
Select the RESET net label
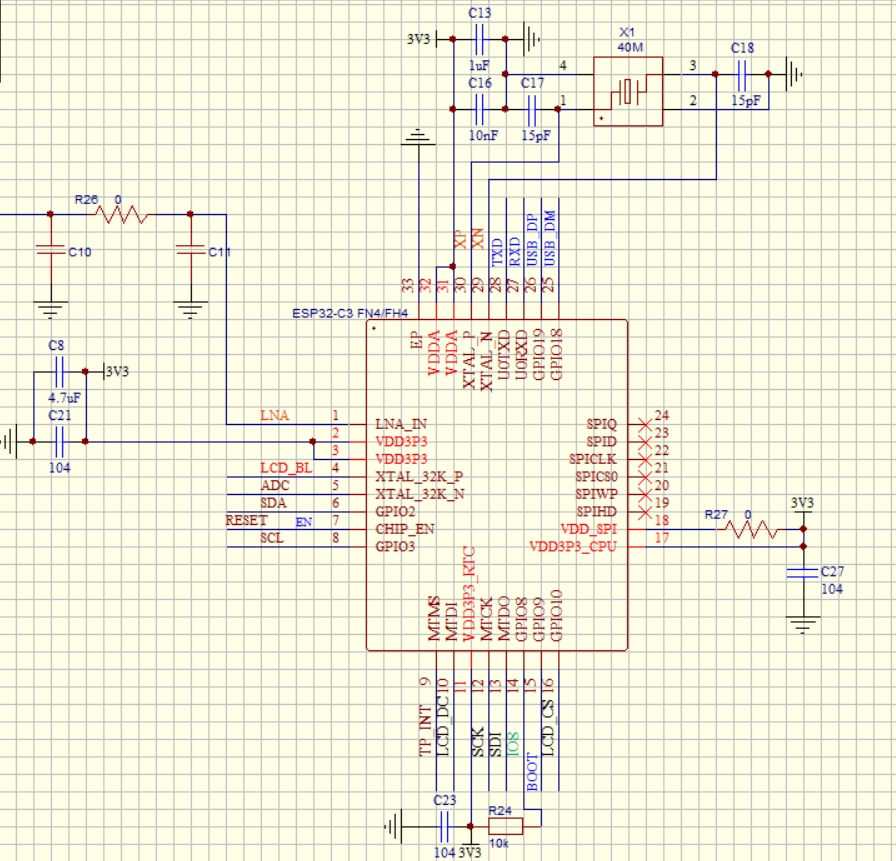coord(246,520)
